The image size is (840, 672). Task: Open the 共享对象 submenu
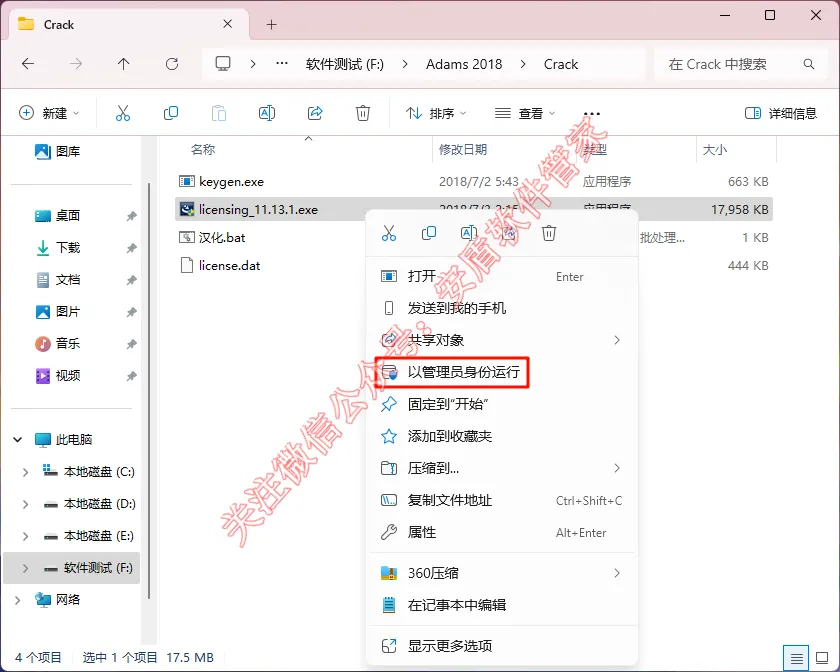point(502,340)
